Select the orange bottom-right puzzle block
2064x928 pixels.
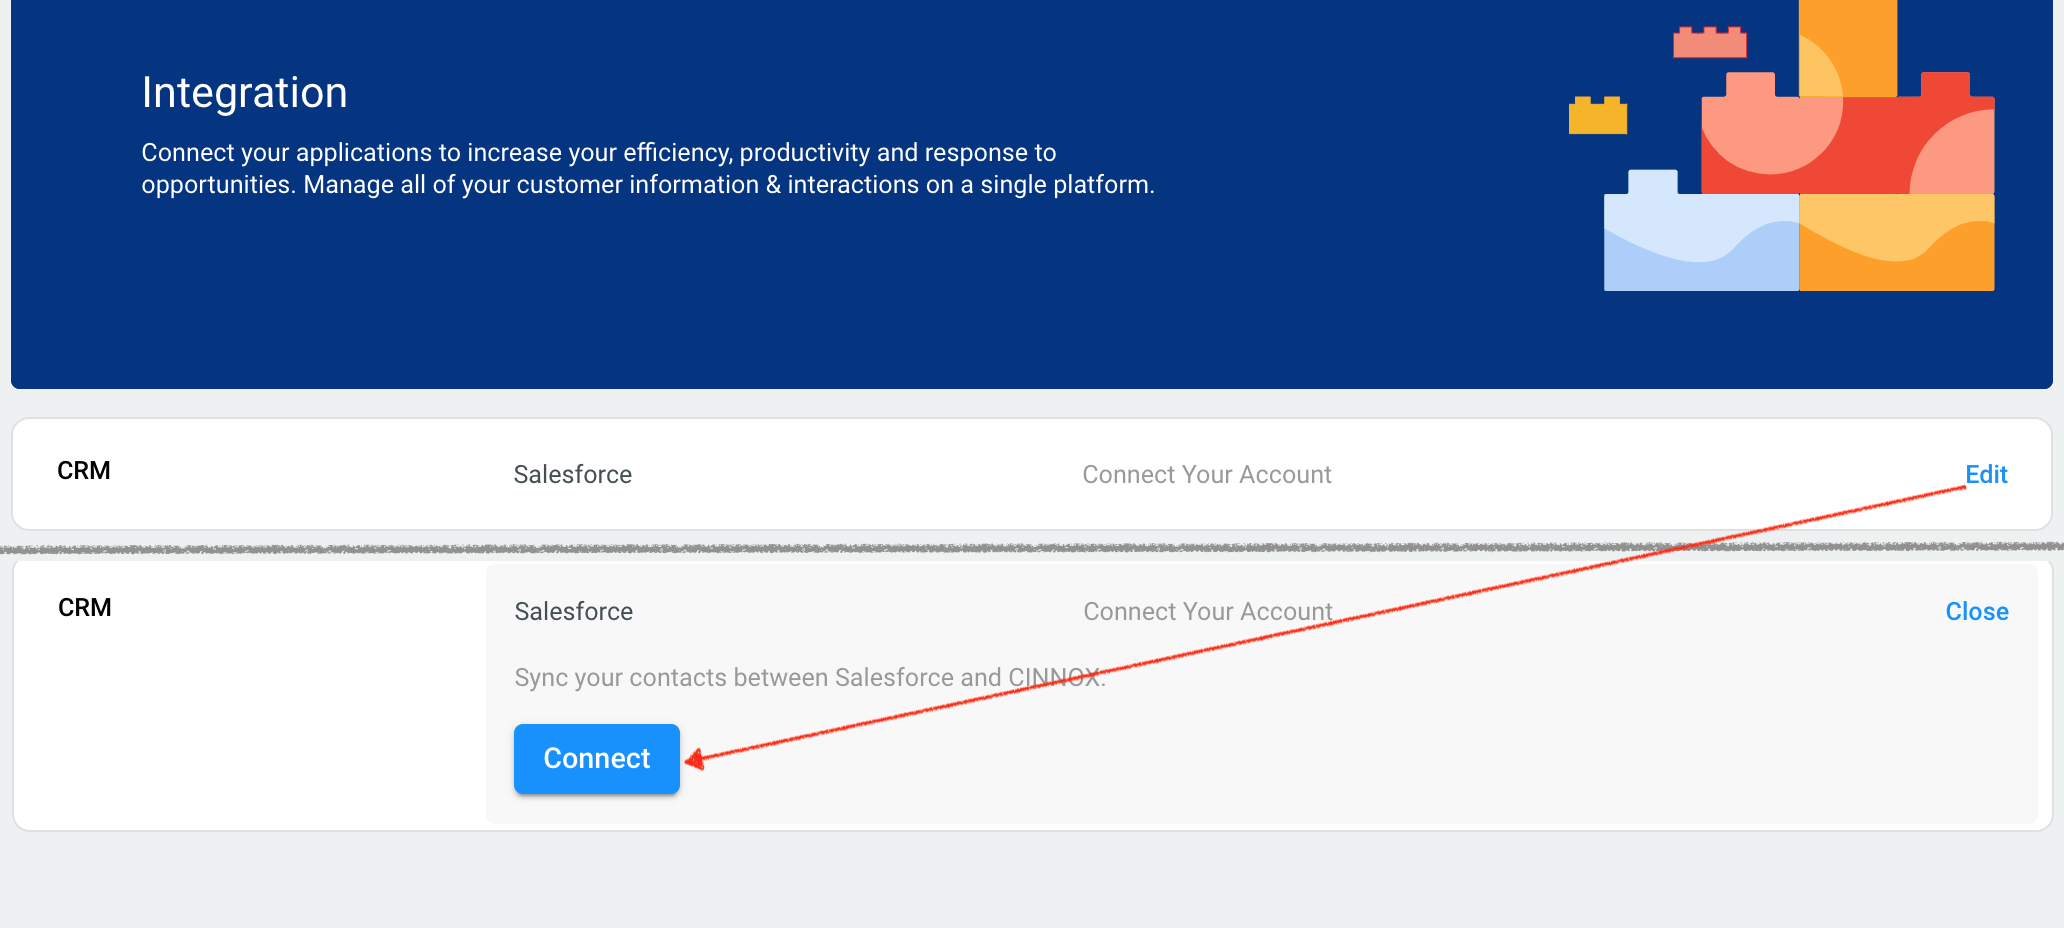pyautogui.click(x=1896, y=243)
